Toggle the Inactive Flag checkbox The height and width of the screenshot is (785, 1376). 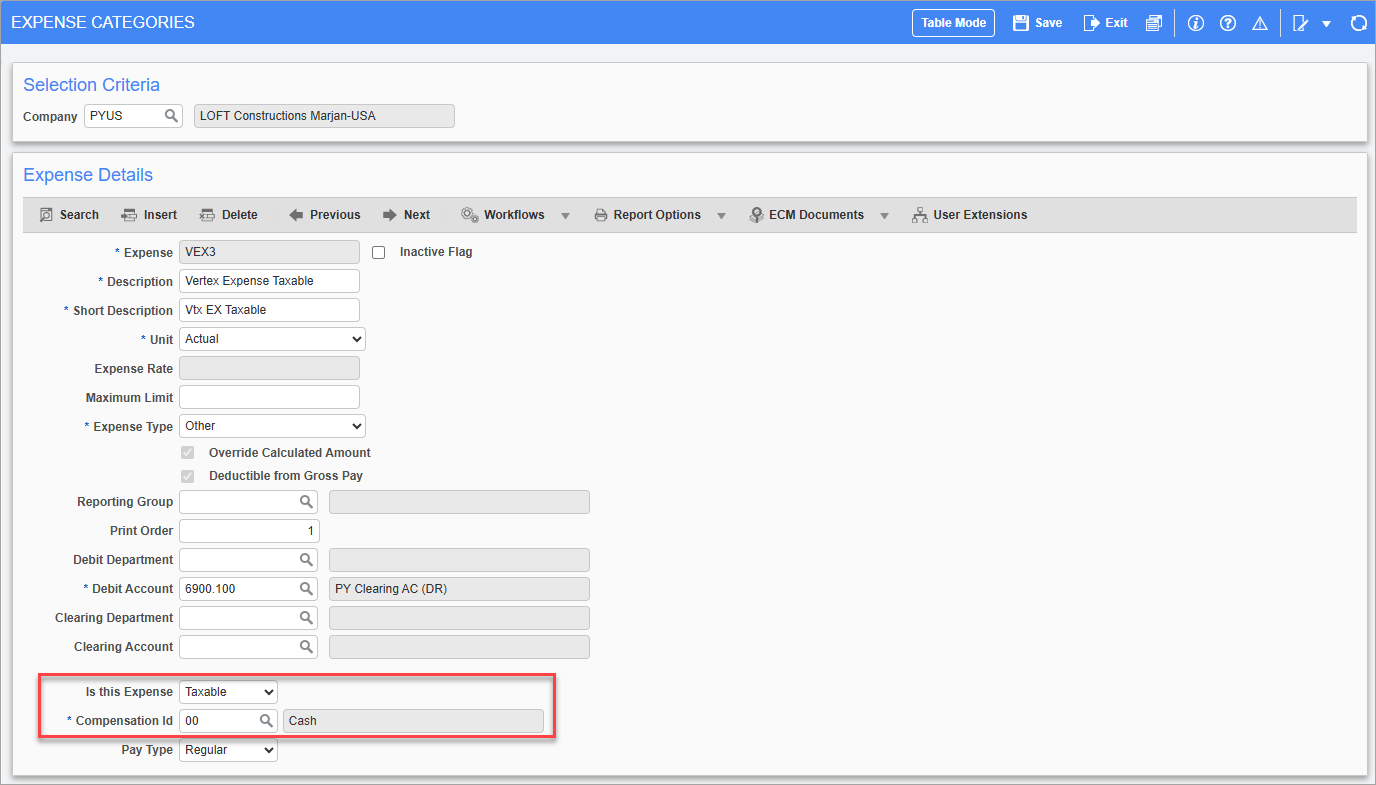378,253
